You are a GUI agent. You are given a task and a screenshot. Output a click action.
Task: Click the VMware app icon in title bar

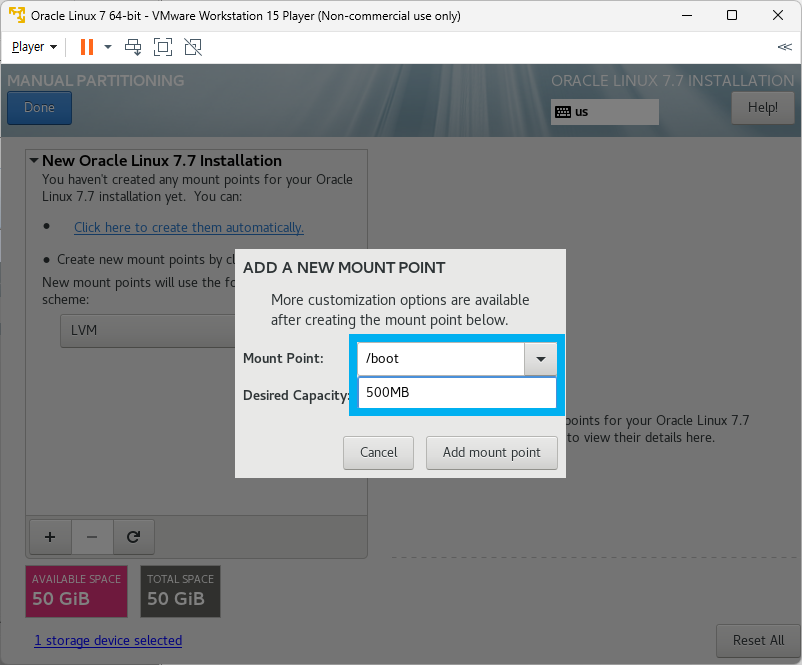[x=16, y=15]
